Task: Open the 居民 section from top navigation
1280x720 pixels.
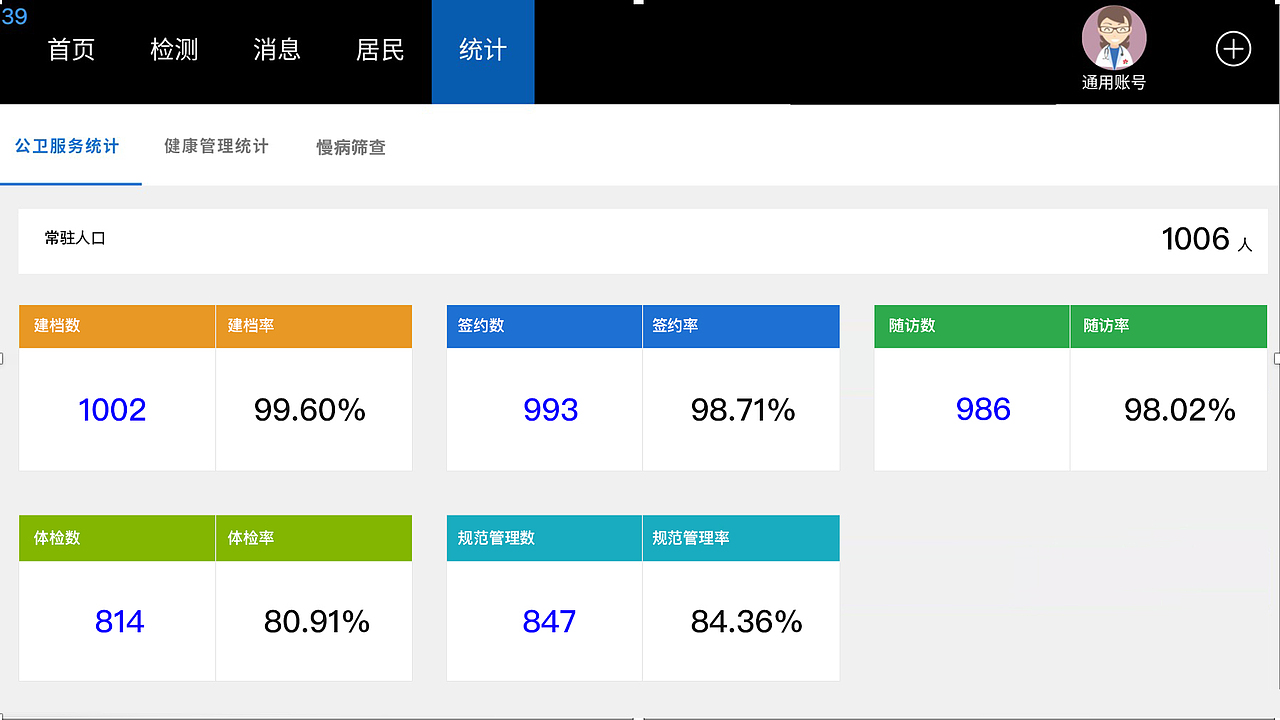Action: point(380,50)
